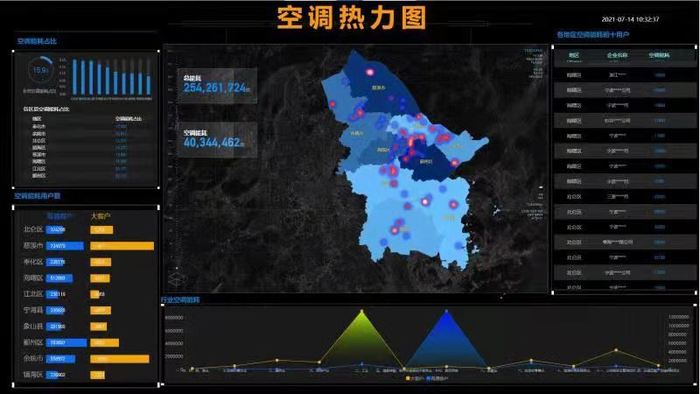Click the 3D cube icon on the map
The image size is (700, 394).
point(176,278)
